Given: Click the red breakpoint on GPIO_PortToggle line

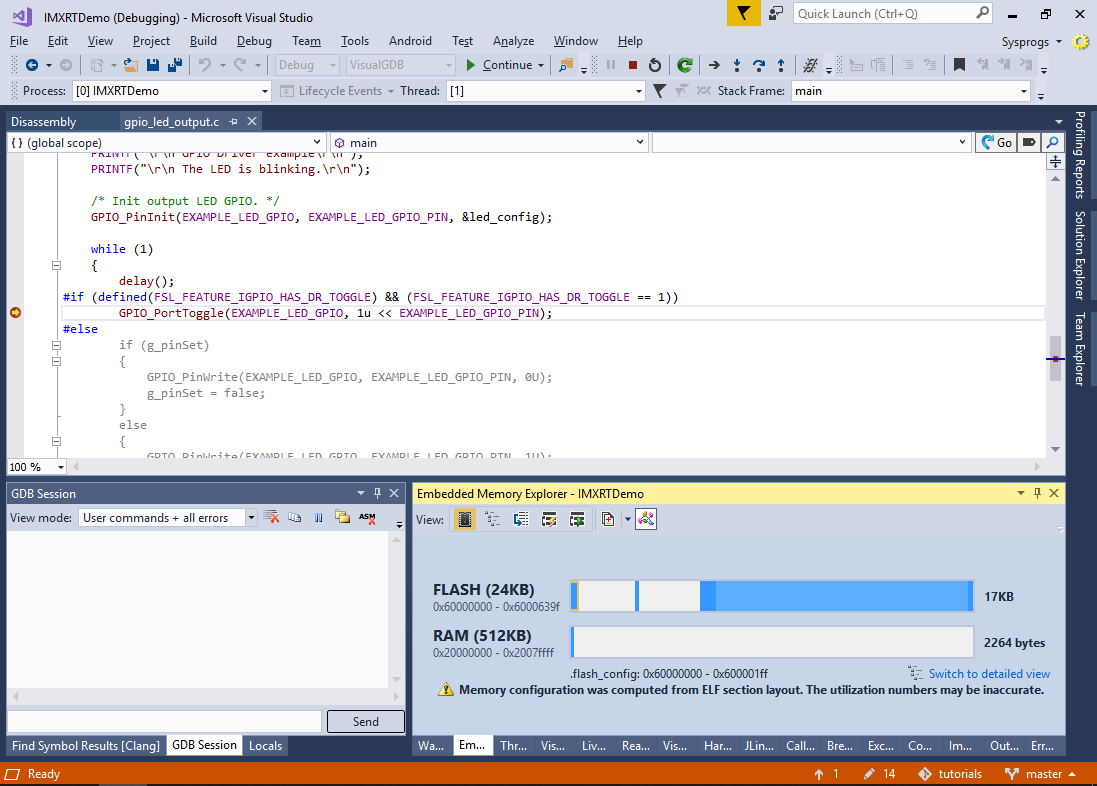Looking at the screenshot, I should (15, 313).
